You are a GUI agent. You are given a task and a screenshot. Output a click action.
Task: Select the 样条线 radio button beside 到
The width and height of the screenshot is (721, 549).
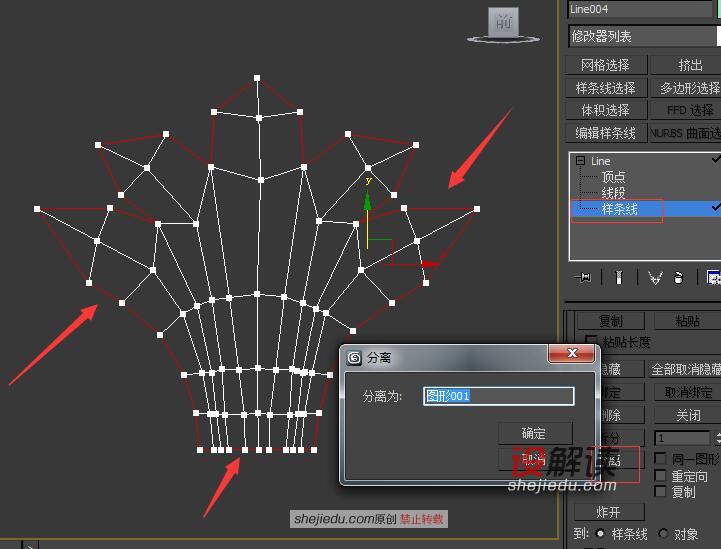point(600,534)
